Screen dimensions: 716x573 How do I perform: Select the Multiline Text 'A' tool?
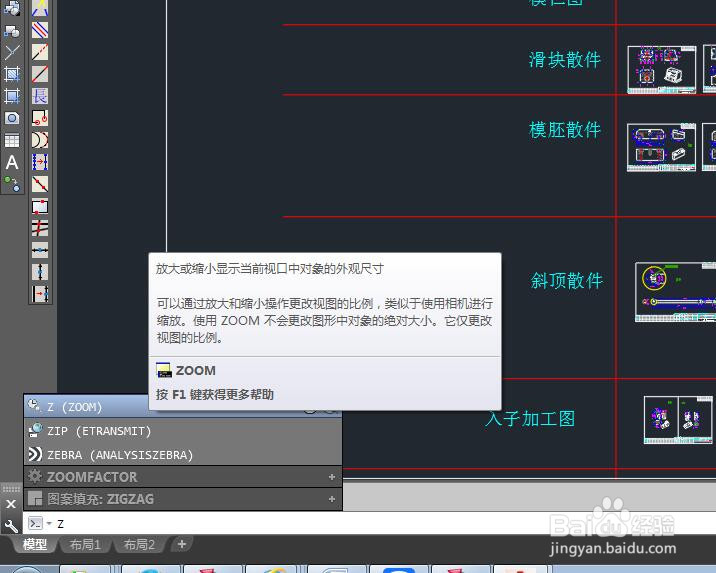[x=12, y=162]
